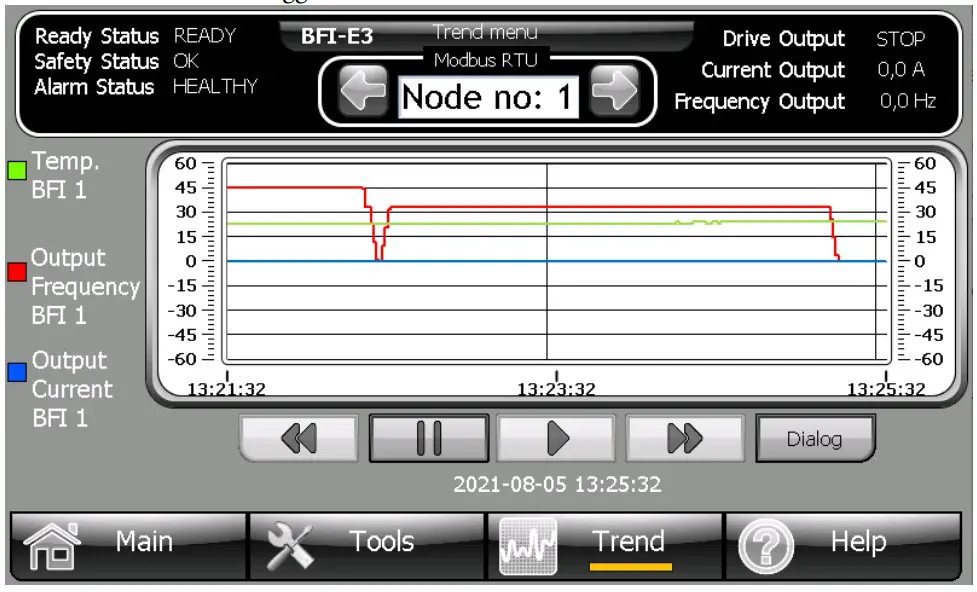977x592 pixels.
Task: Click the 13:21:32 time axis label
Action: pos(227,389)
